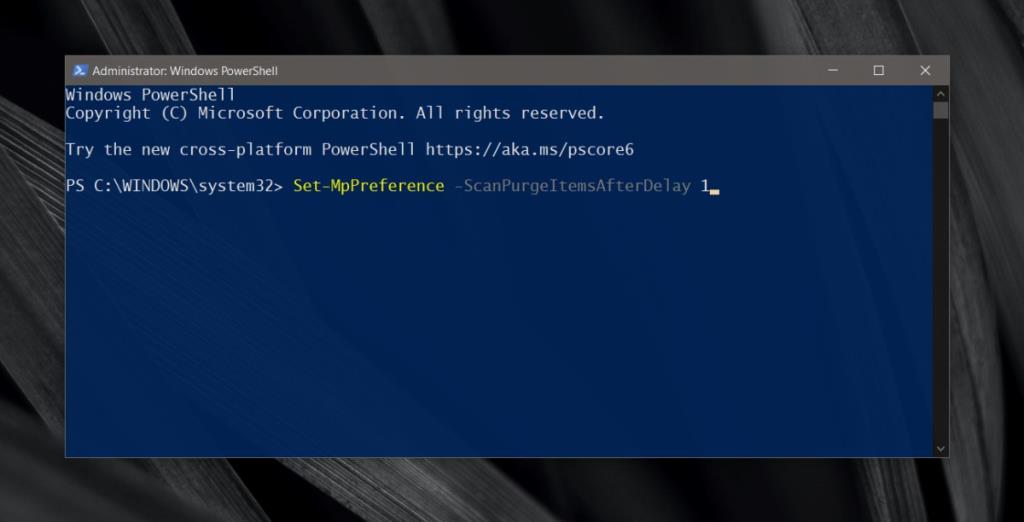1024x522 pixels.
Task: Close the Administrator PowerShell window
Action: click(x=925, y=71)
